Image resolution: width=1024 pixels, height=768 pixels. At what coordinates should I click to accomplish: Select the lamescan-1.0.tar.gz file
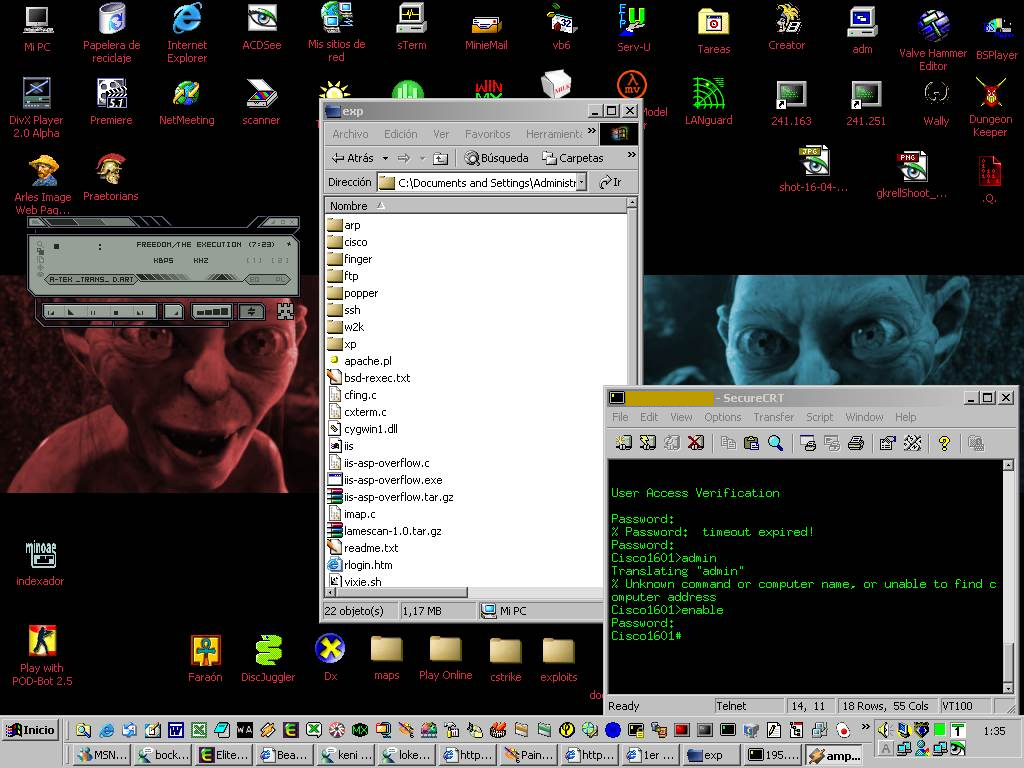coord(385,531)
